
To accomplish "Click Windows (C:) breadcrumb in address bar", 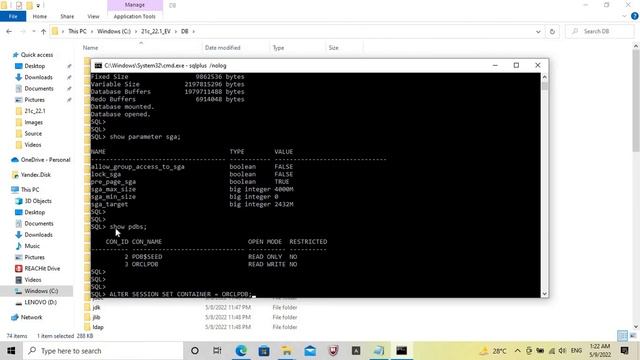I will coord(114,31).
